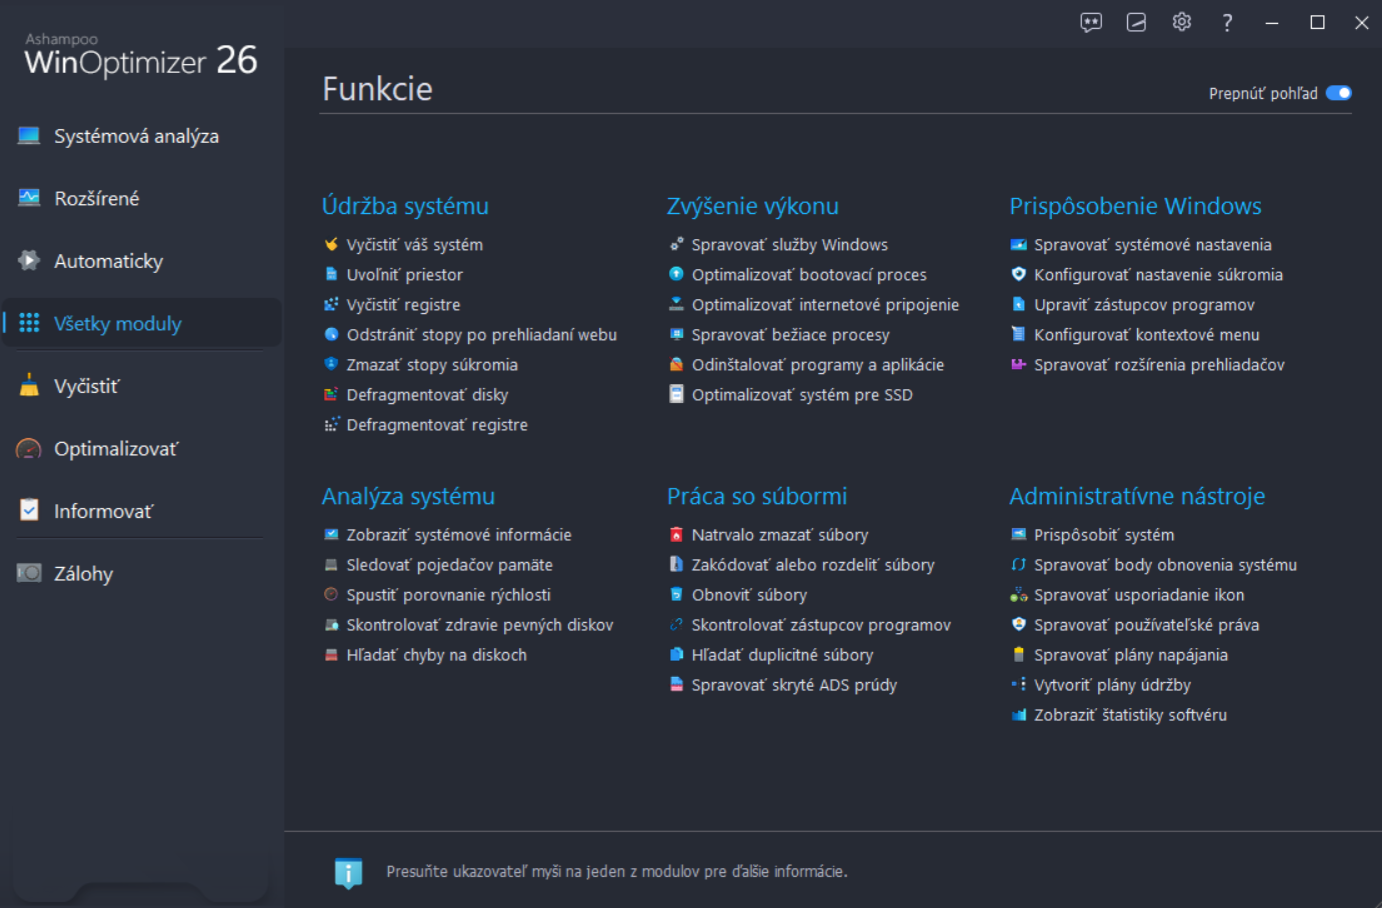Click the icon for Spravovať systémové nastavenia
Image resolution: width=1382 pixels, height=908 pixels.
[1018, 245]
